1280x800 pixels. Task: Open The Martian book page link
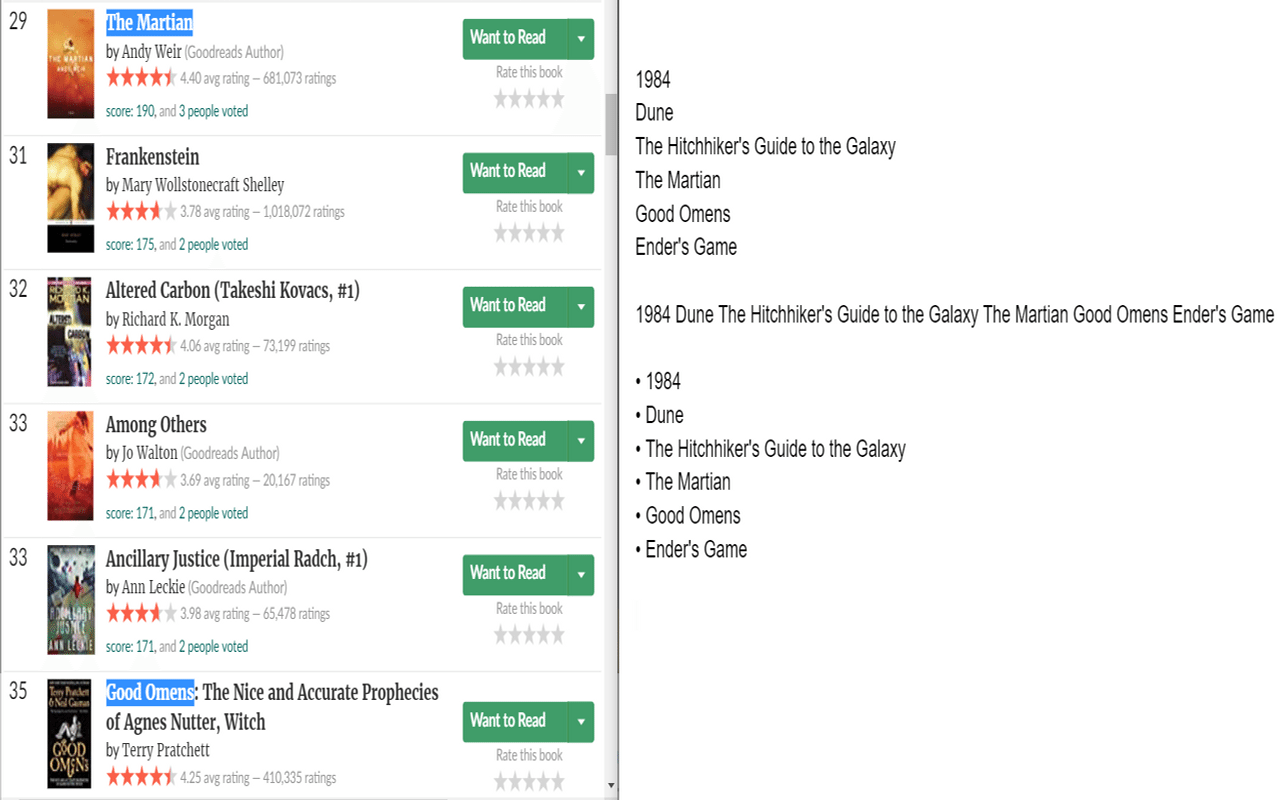[x=148, y=23]
